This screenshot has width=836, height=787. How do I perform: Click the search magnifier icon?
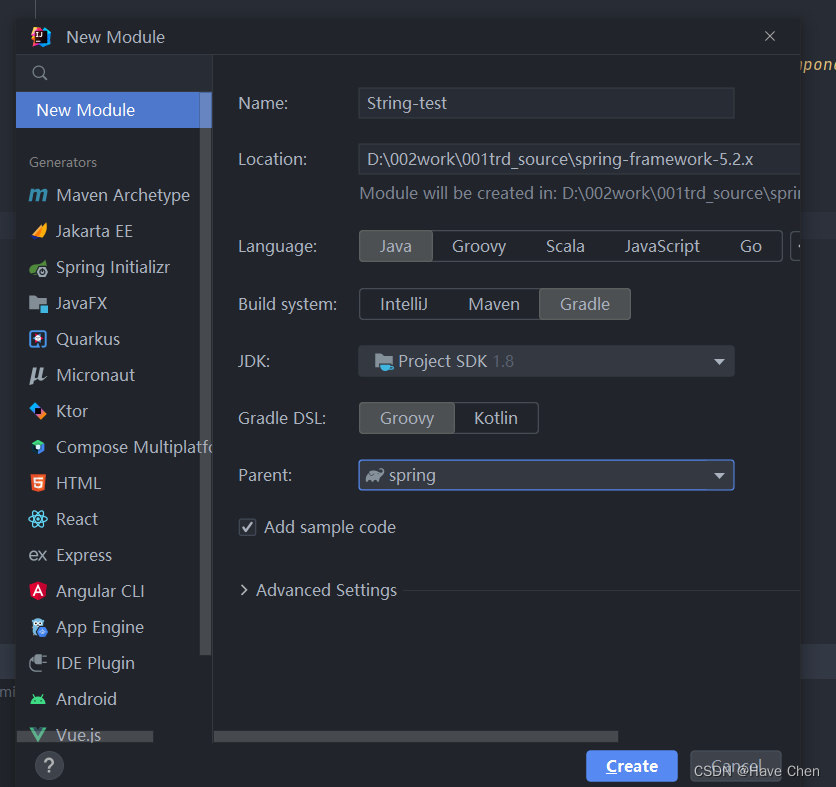[x=39, y=73]
